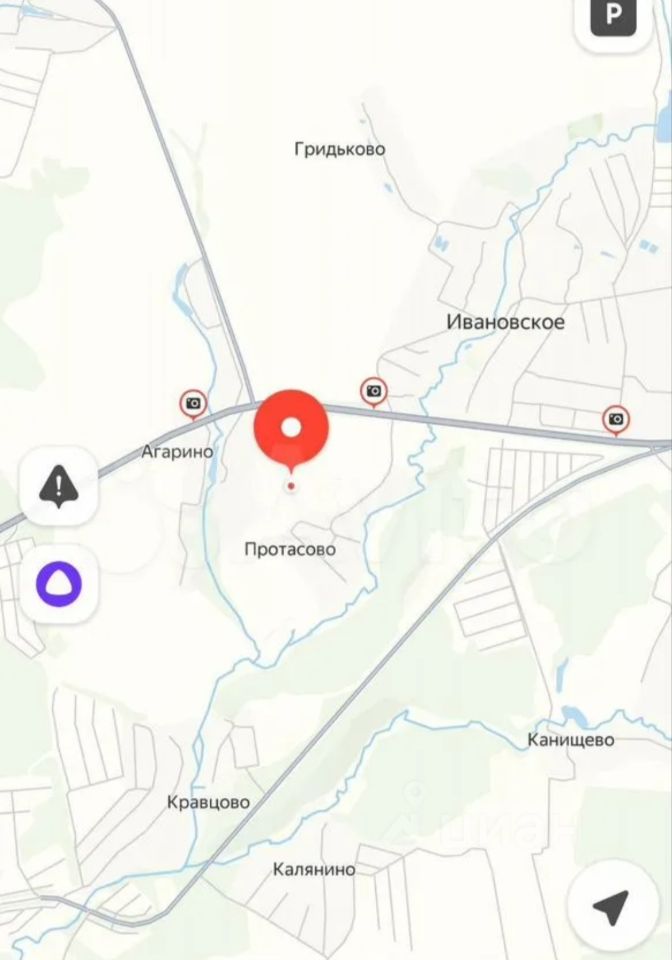Tap the speed camera icon near the center pin
Viewport: 672px width, 960px height.
pos(373,392)
